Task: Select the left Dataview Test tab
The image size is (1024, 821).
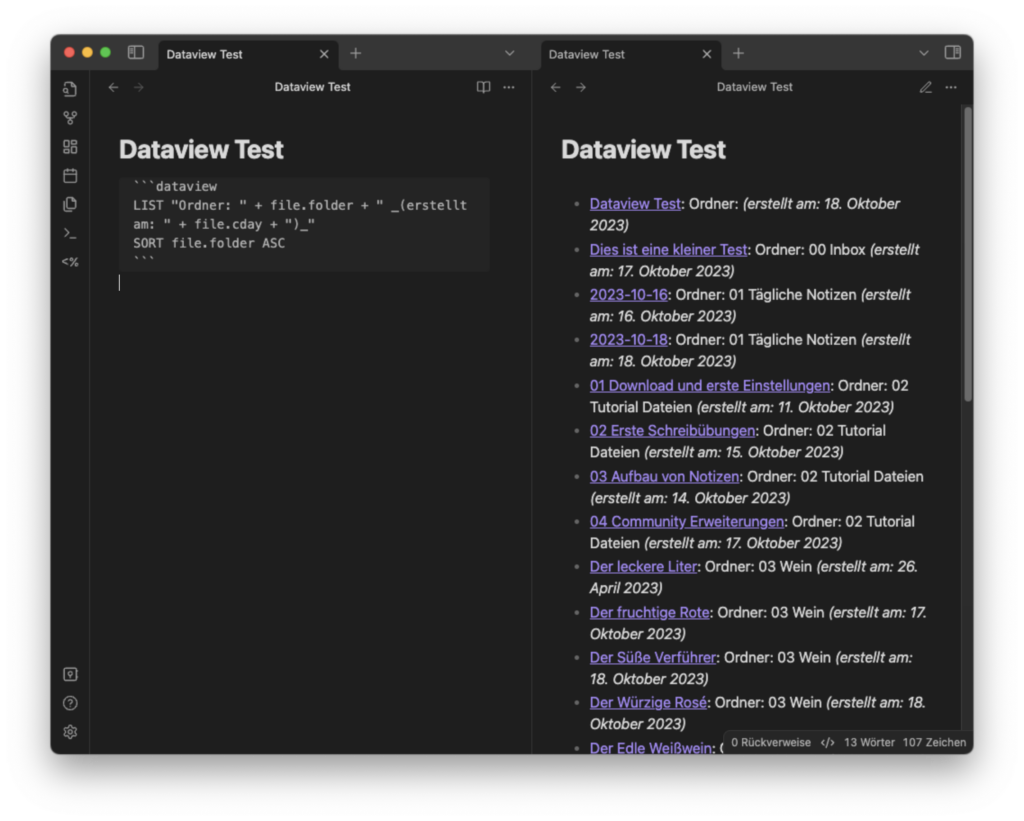Action: click(248, 55)
